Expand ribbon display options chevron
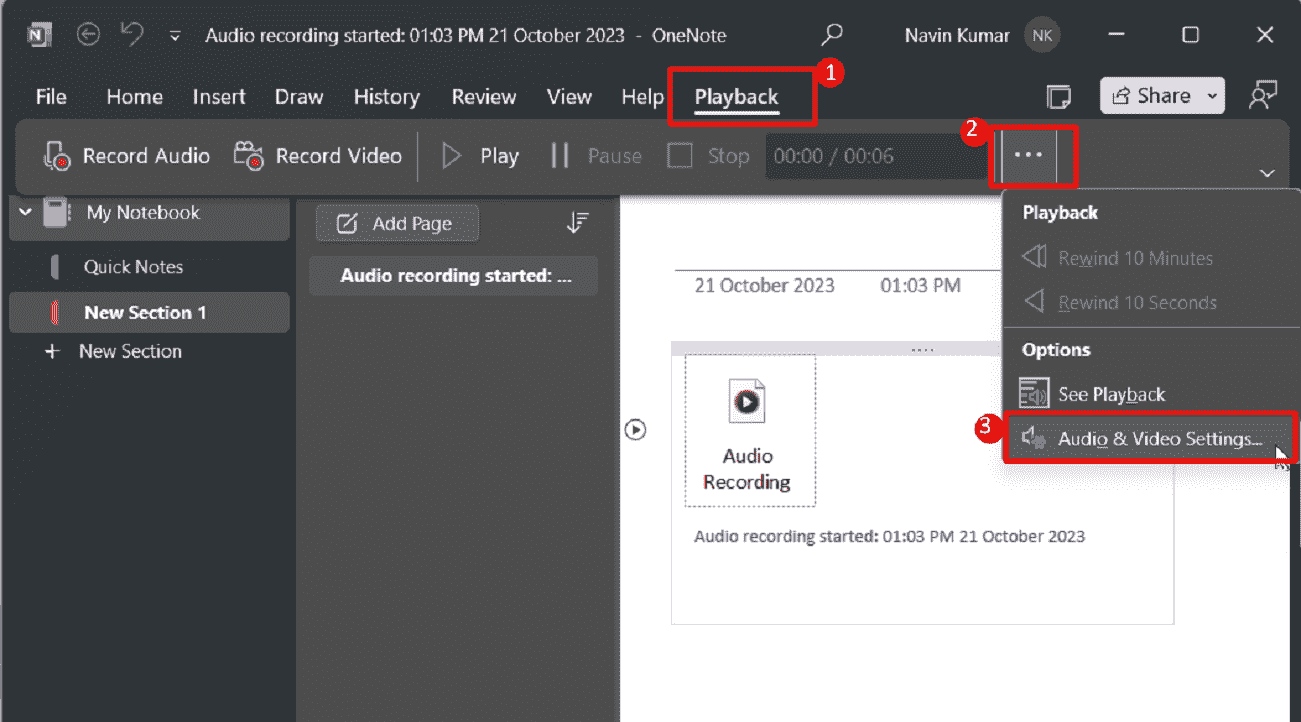Viewport: 1301px width, 722px height. tap(1267, 173)
